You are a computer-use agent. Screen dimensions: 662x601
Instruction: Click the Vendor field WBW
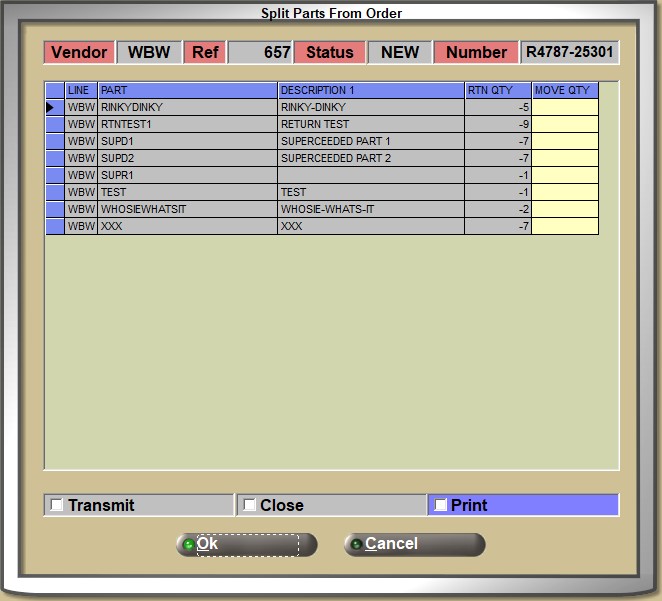click(x=149, y=52)
